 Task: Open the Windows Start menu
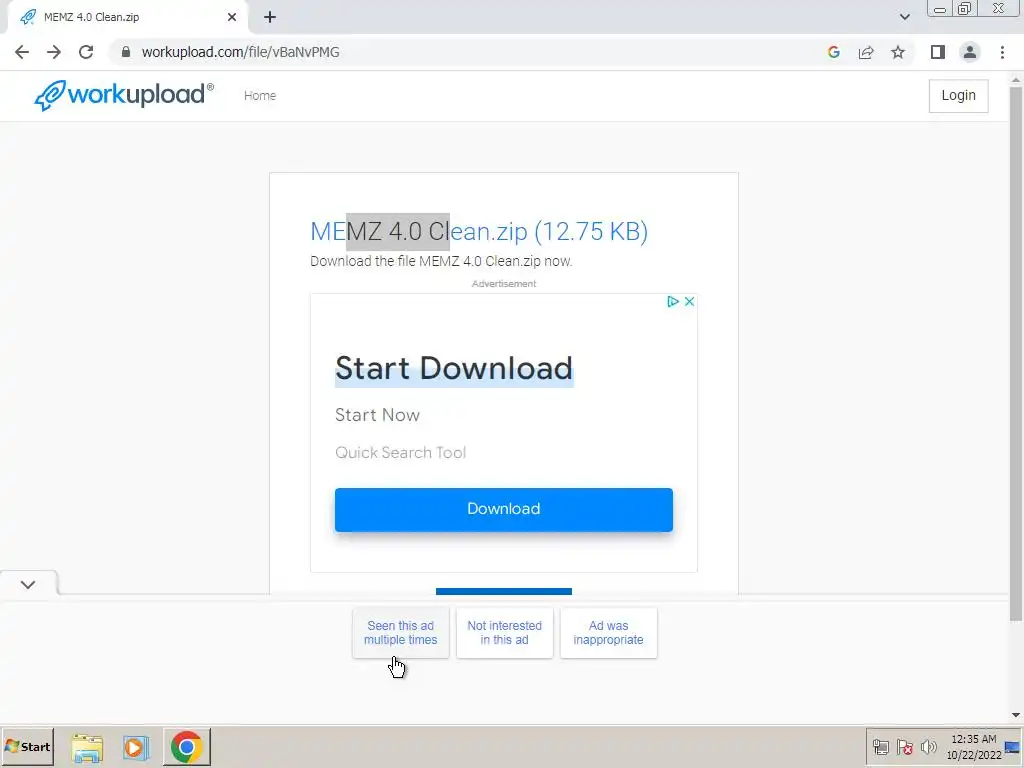pyautogui.click(x=27, y=746)
